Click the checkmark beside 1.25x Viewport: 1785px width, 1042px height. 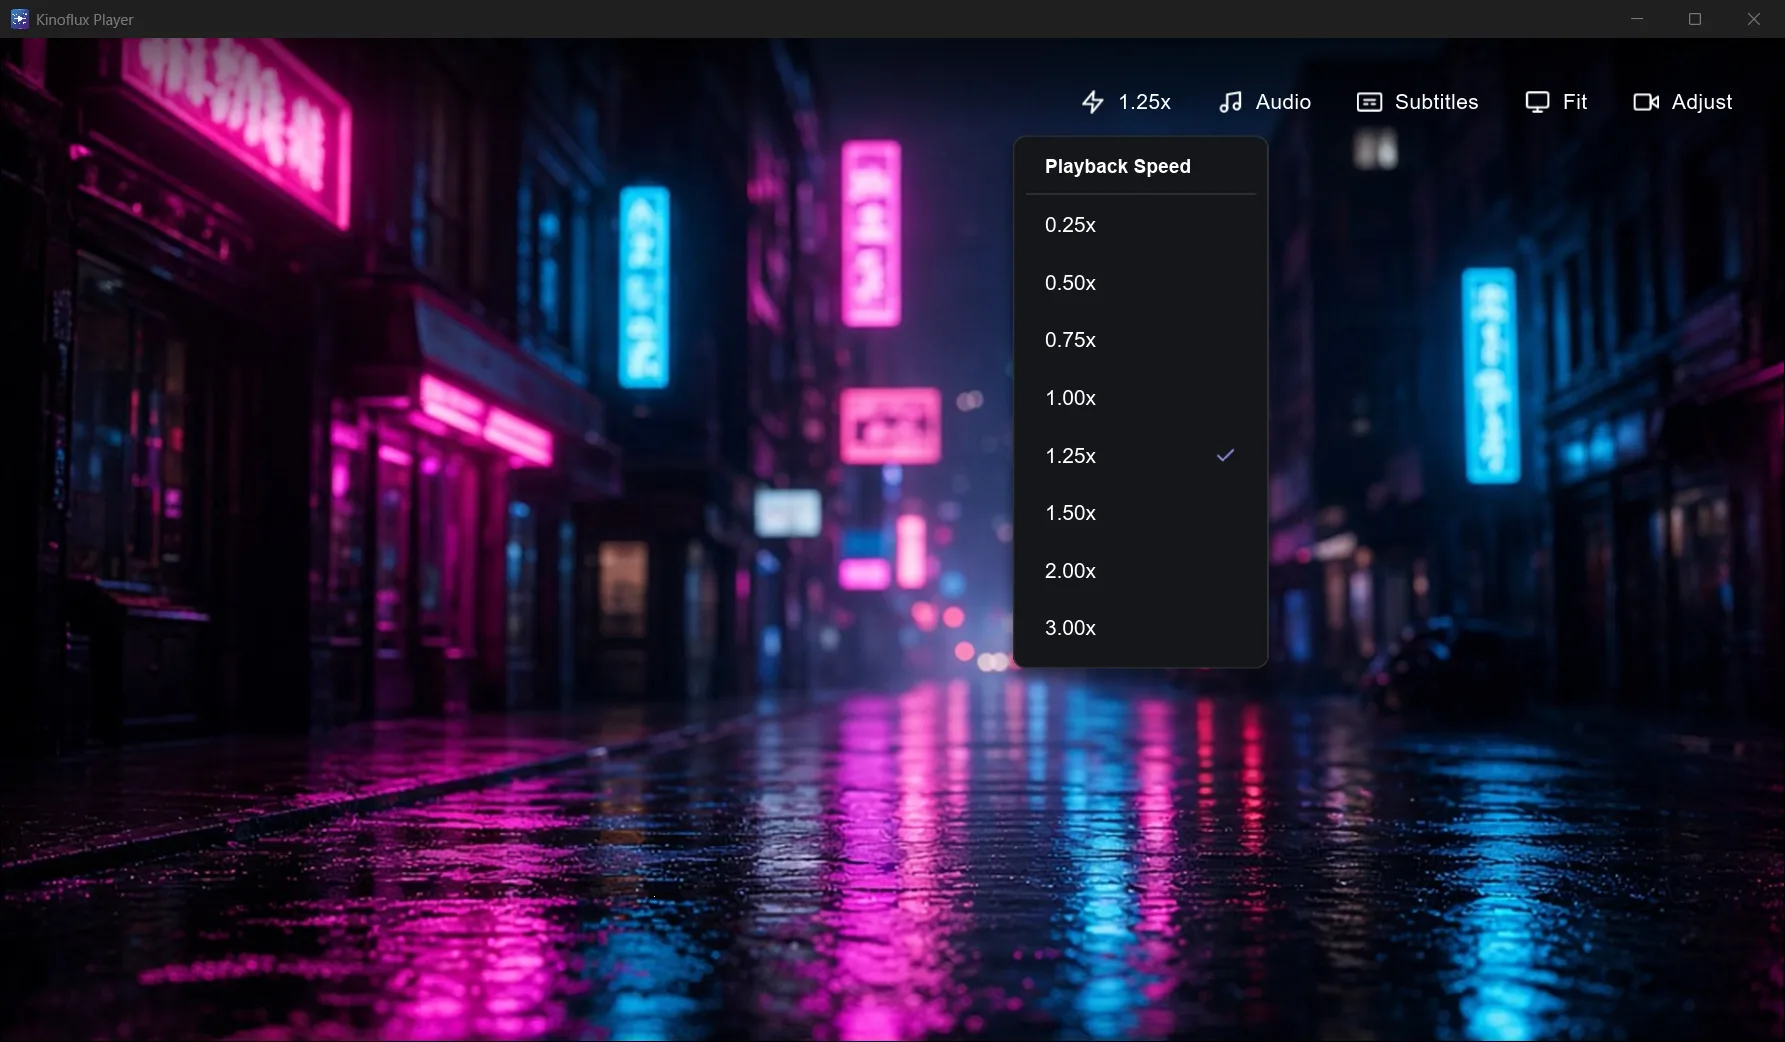tap(1225, 455)
